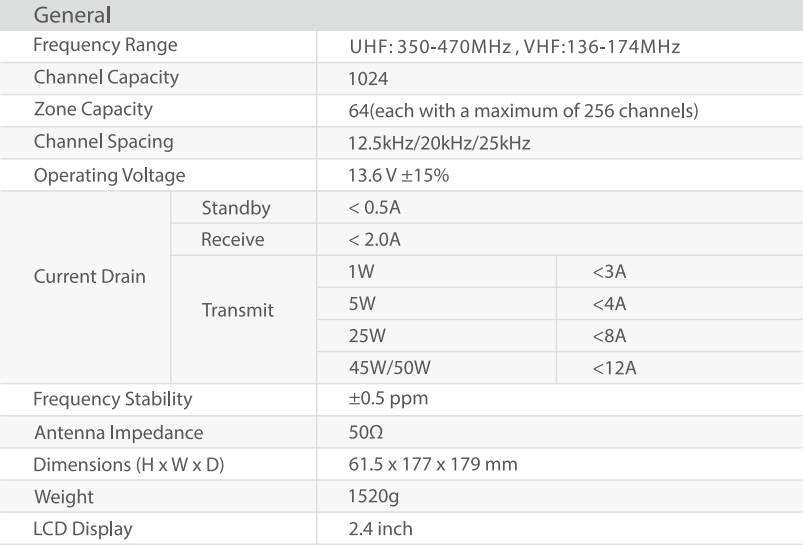Click the UHF/VHF frequency range value
This screenshot has height=545, width=803.
(x=514, y=46)
